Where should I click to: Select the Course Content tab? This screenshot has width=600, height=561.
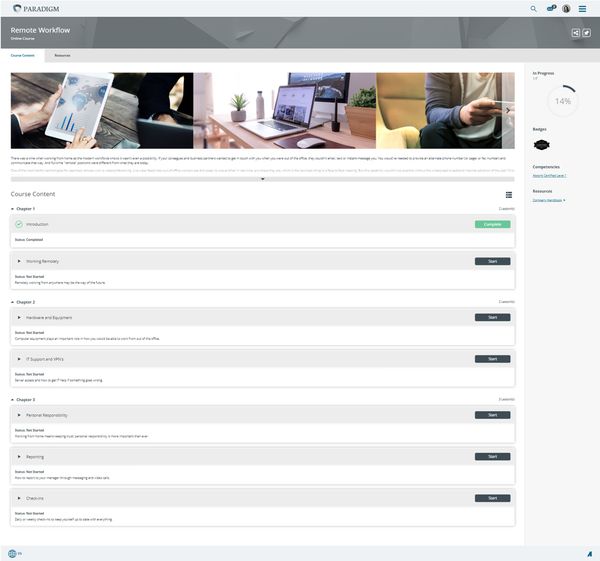[22, 55]
